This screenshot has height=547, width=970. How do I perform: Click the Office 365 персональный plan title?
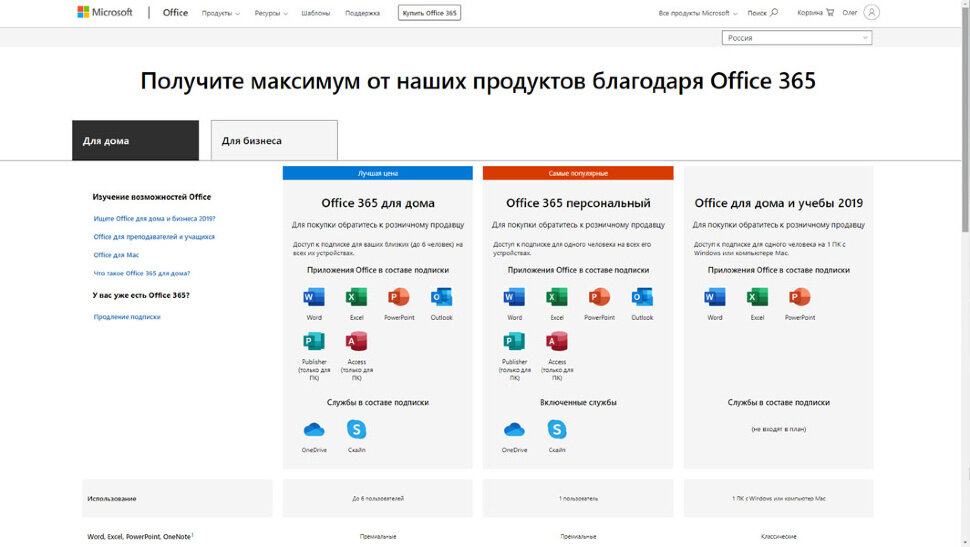(578, 203)
